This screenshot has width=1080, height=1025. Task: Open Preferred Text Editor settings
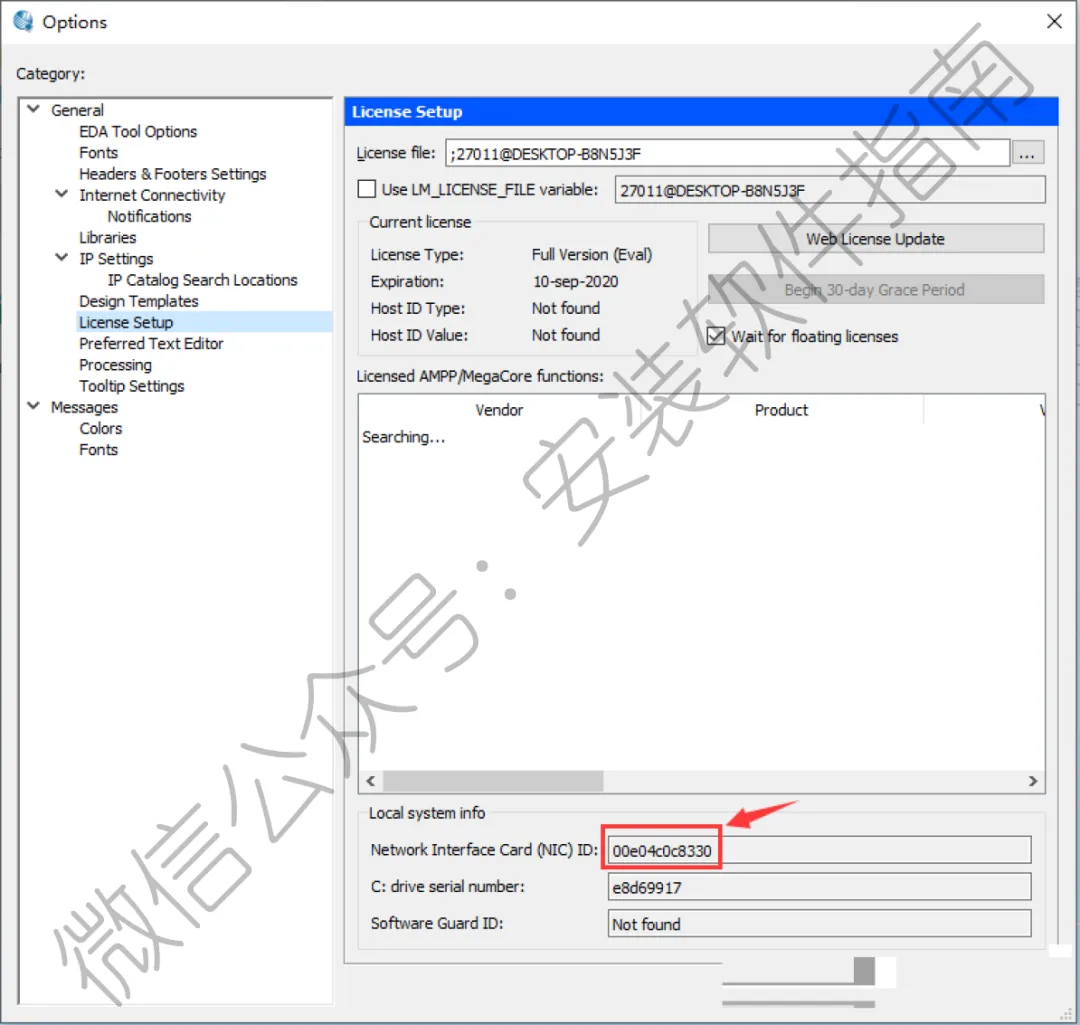point(151,344)
